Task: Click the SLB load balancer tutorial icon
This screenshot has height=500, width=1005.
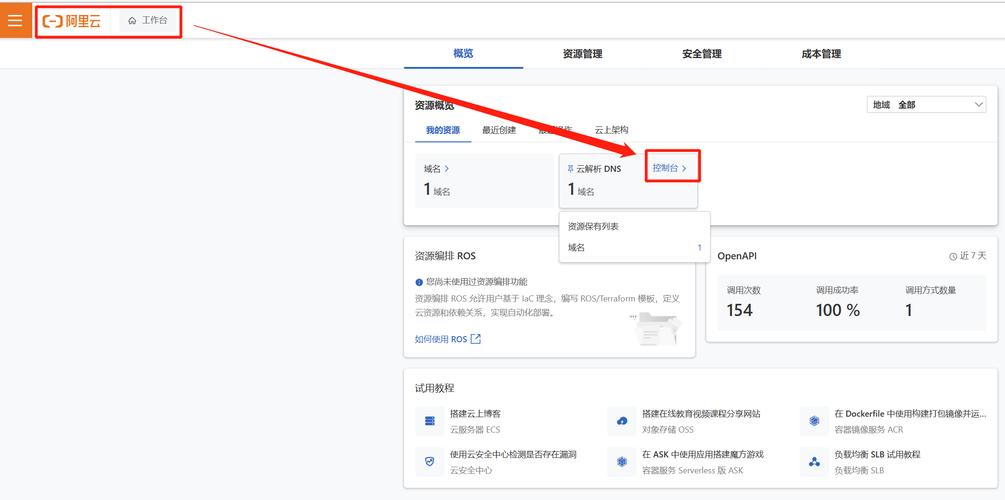Action: pos(814,461)
